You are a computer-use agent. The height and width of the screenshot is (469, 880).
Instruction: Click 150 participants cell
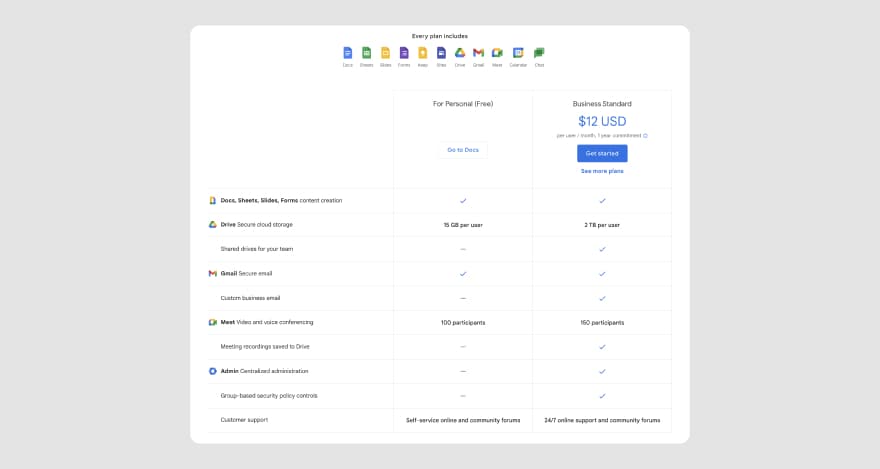(602, 323)
